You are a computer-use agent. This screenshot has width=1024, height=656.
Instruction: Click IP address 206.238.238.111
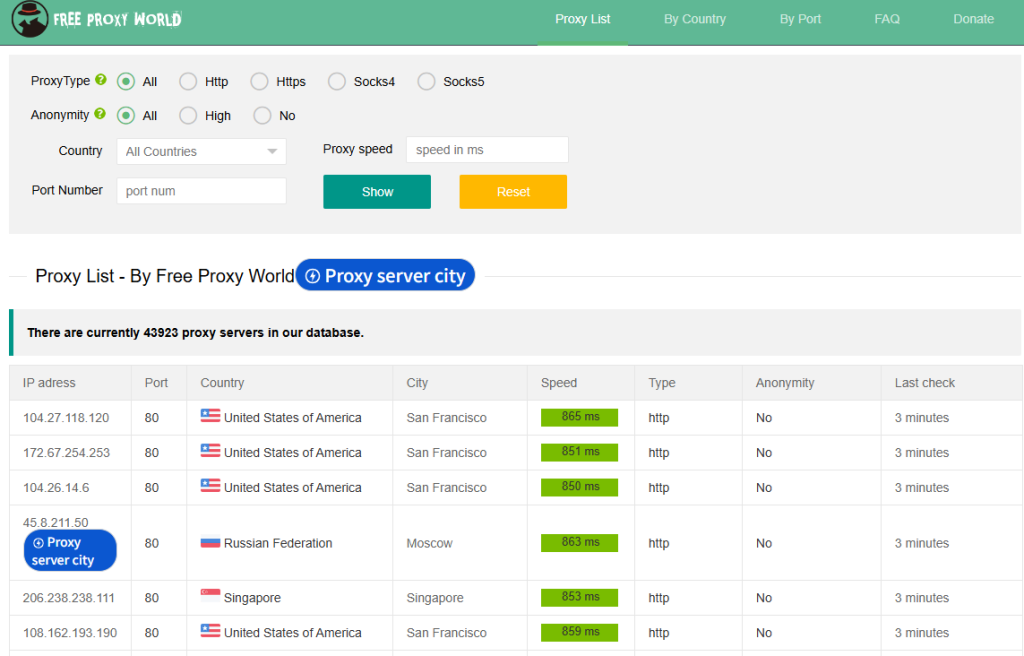click(x=69, y=598)
